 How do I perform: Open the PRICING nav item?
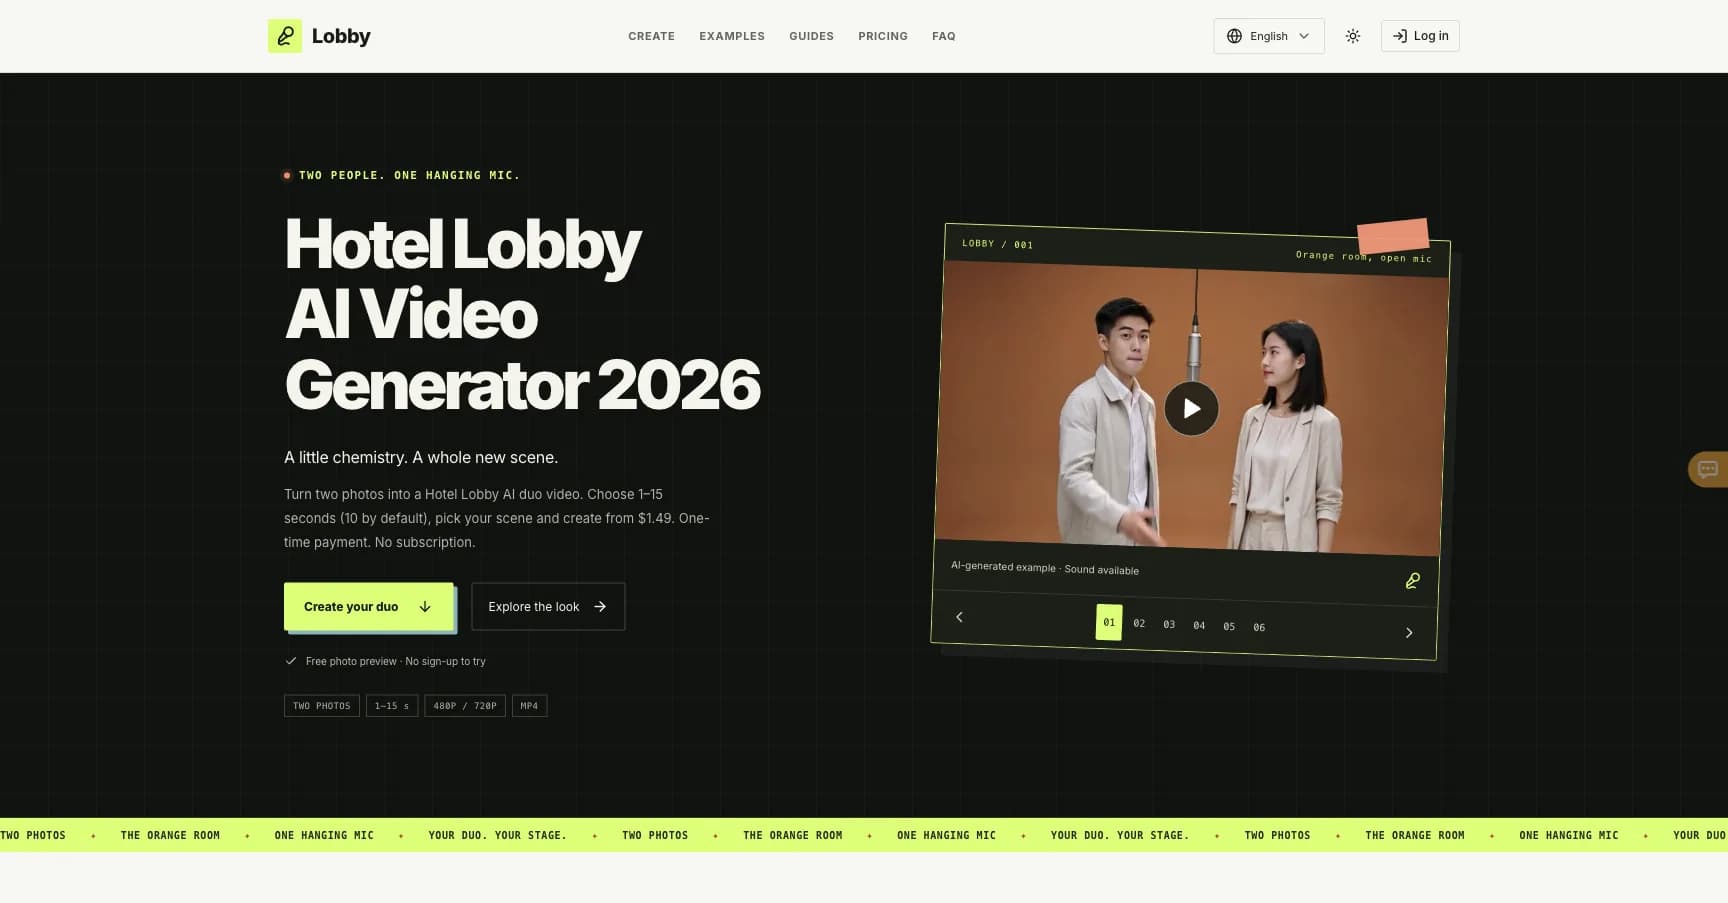(883, 36)
